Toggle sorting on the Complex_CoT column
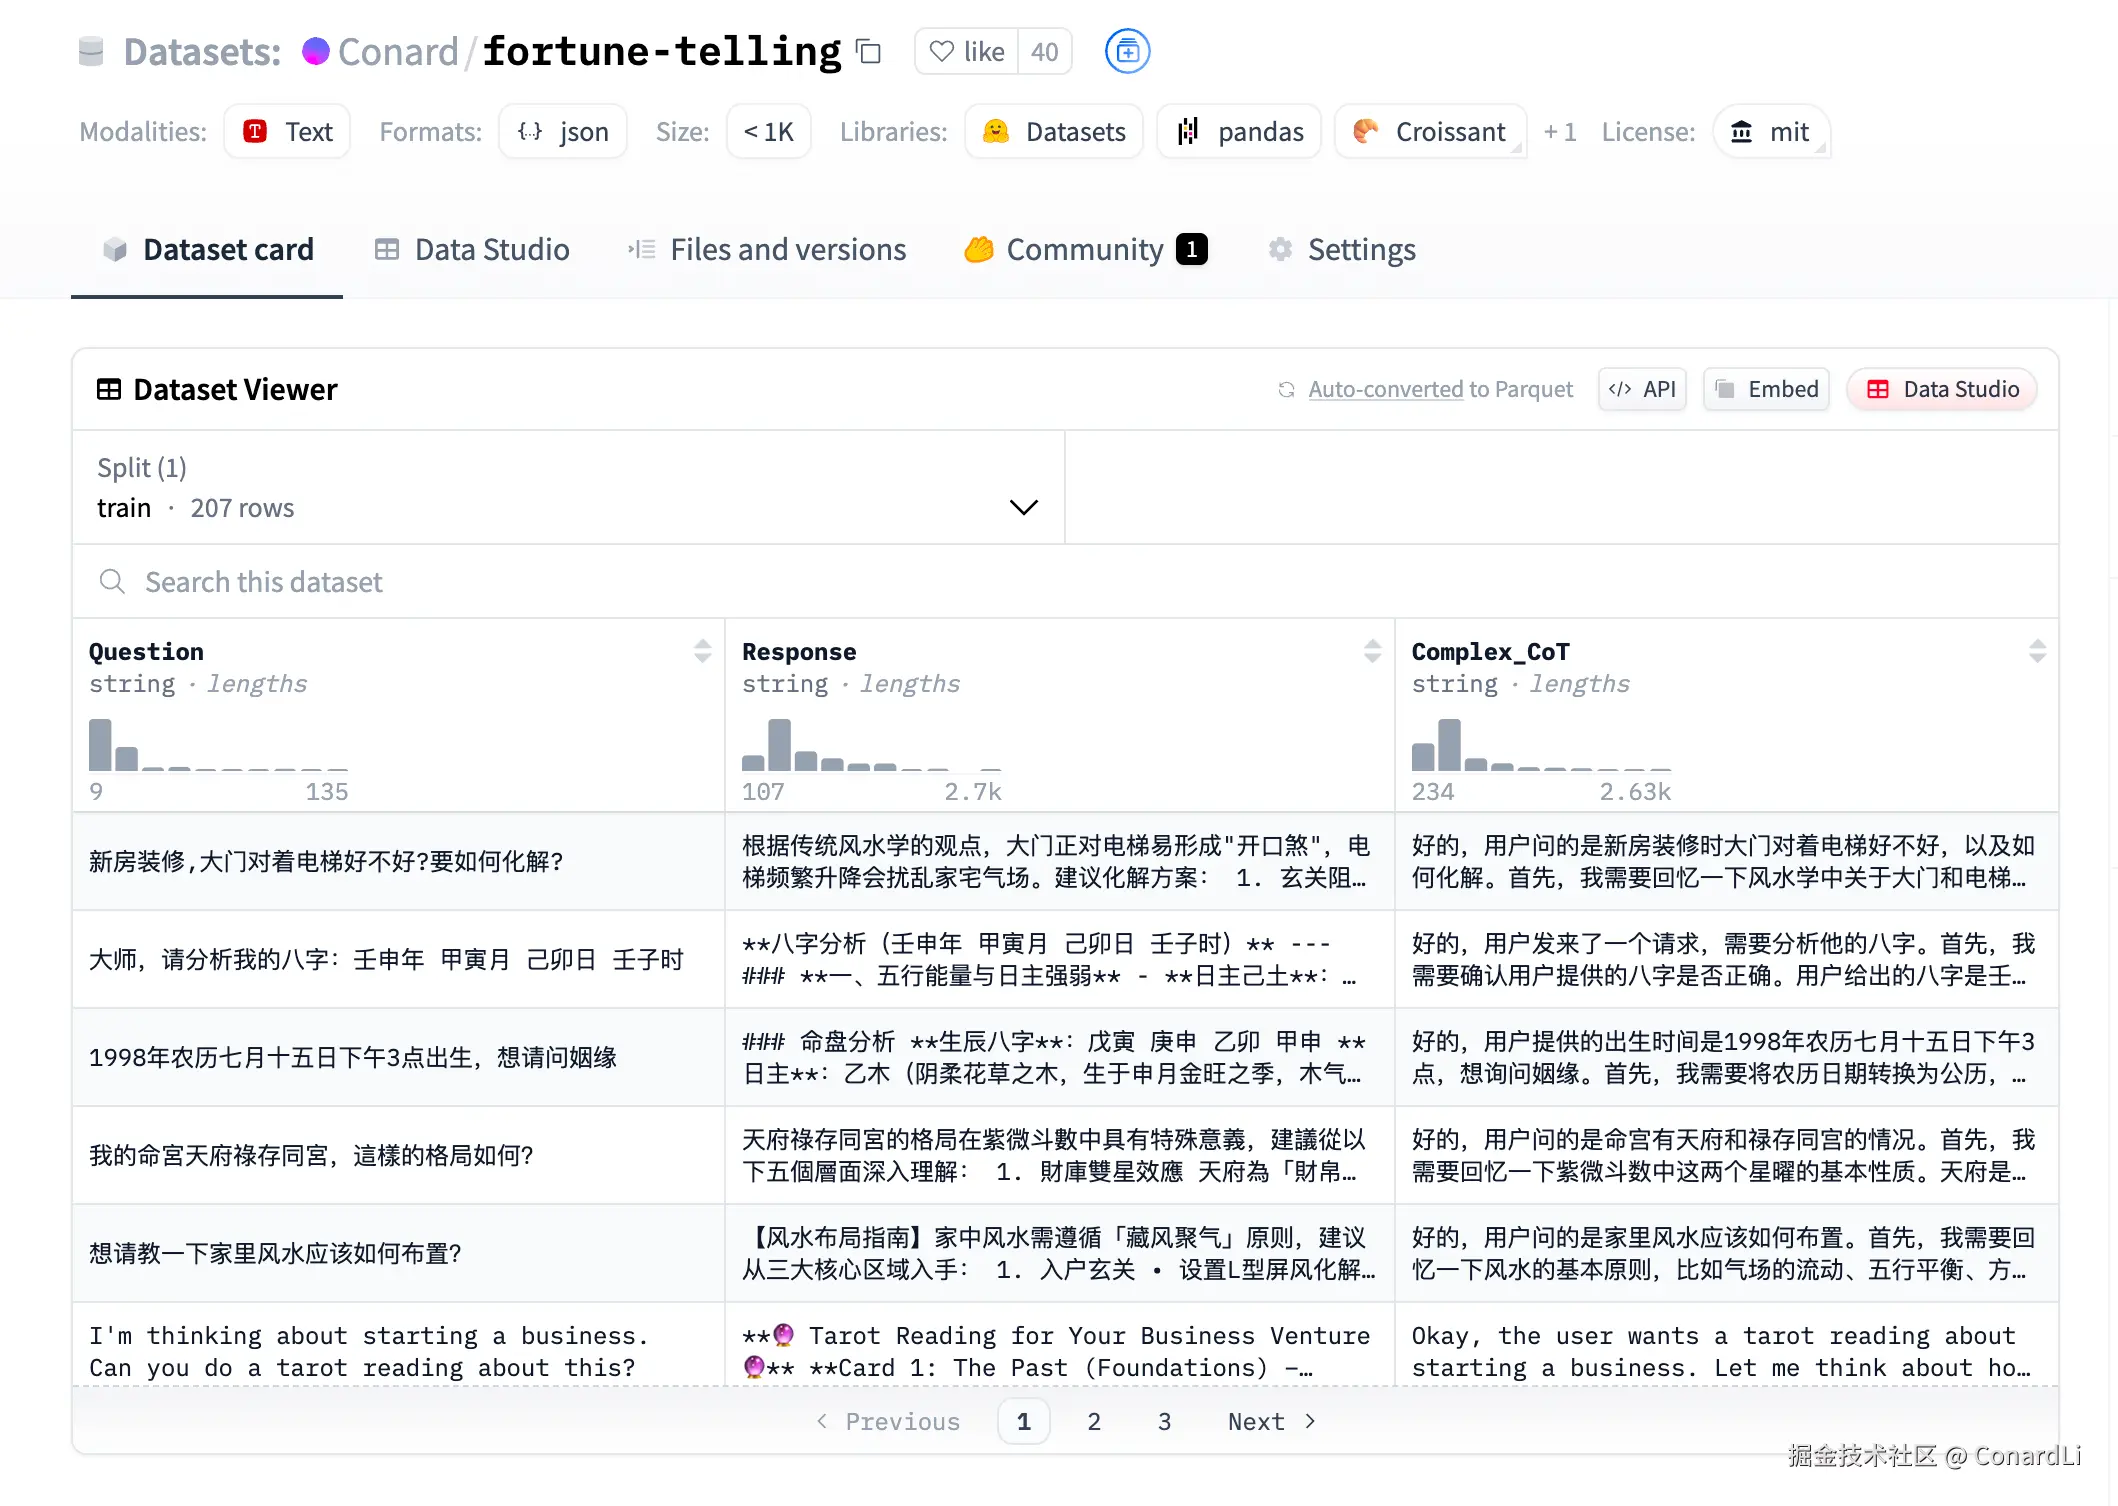This screenshot has width=2118, height=1506. point(2037,651)
